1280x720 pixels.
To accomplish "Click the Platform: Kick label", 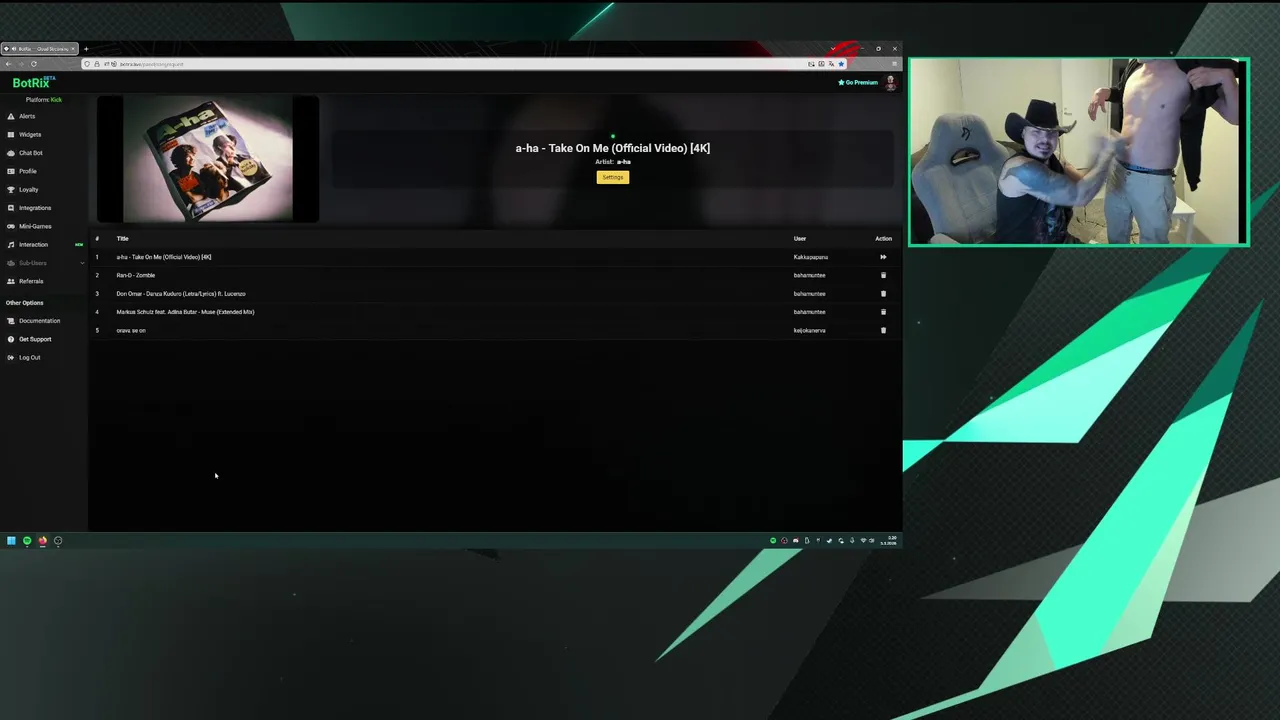I will [x=44, y=100].
